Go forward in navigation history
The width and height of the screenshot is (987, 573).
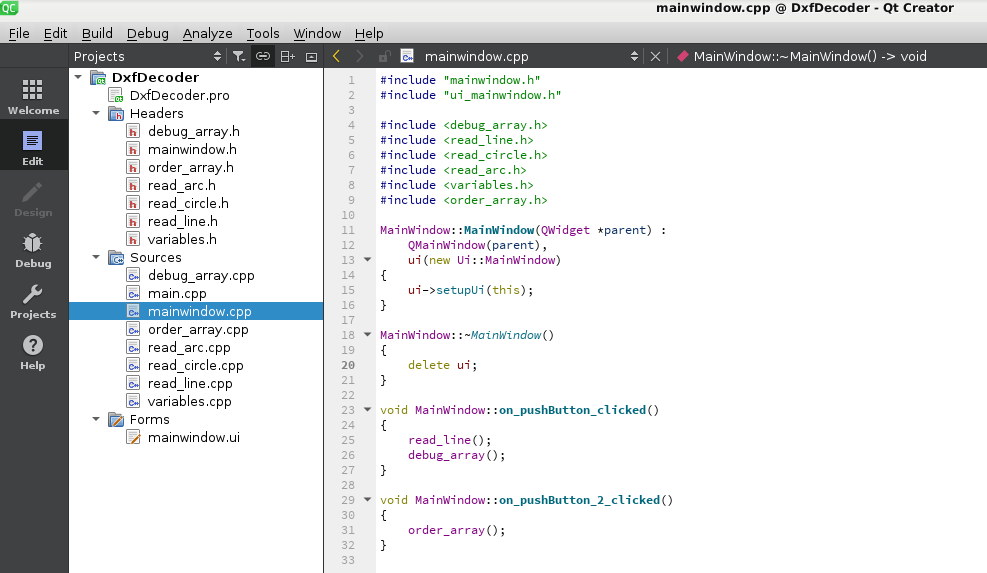point(359,57)
